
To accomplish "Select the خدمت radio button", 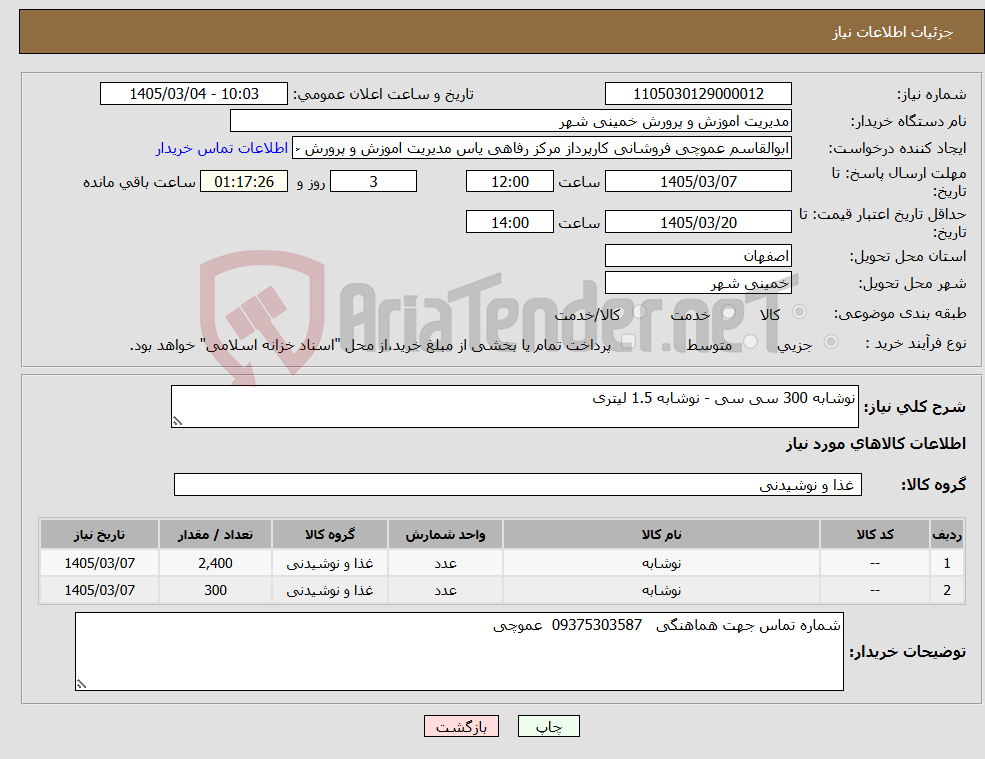I will pyautogui.click(x=728, y=312).
